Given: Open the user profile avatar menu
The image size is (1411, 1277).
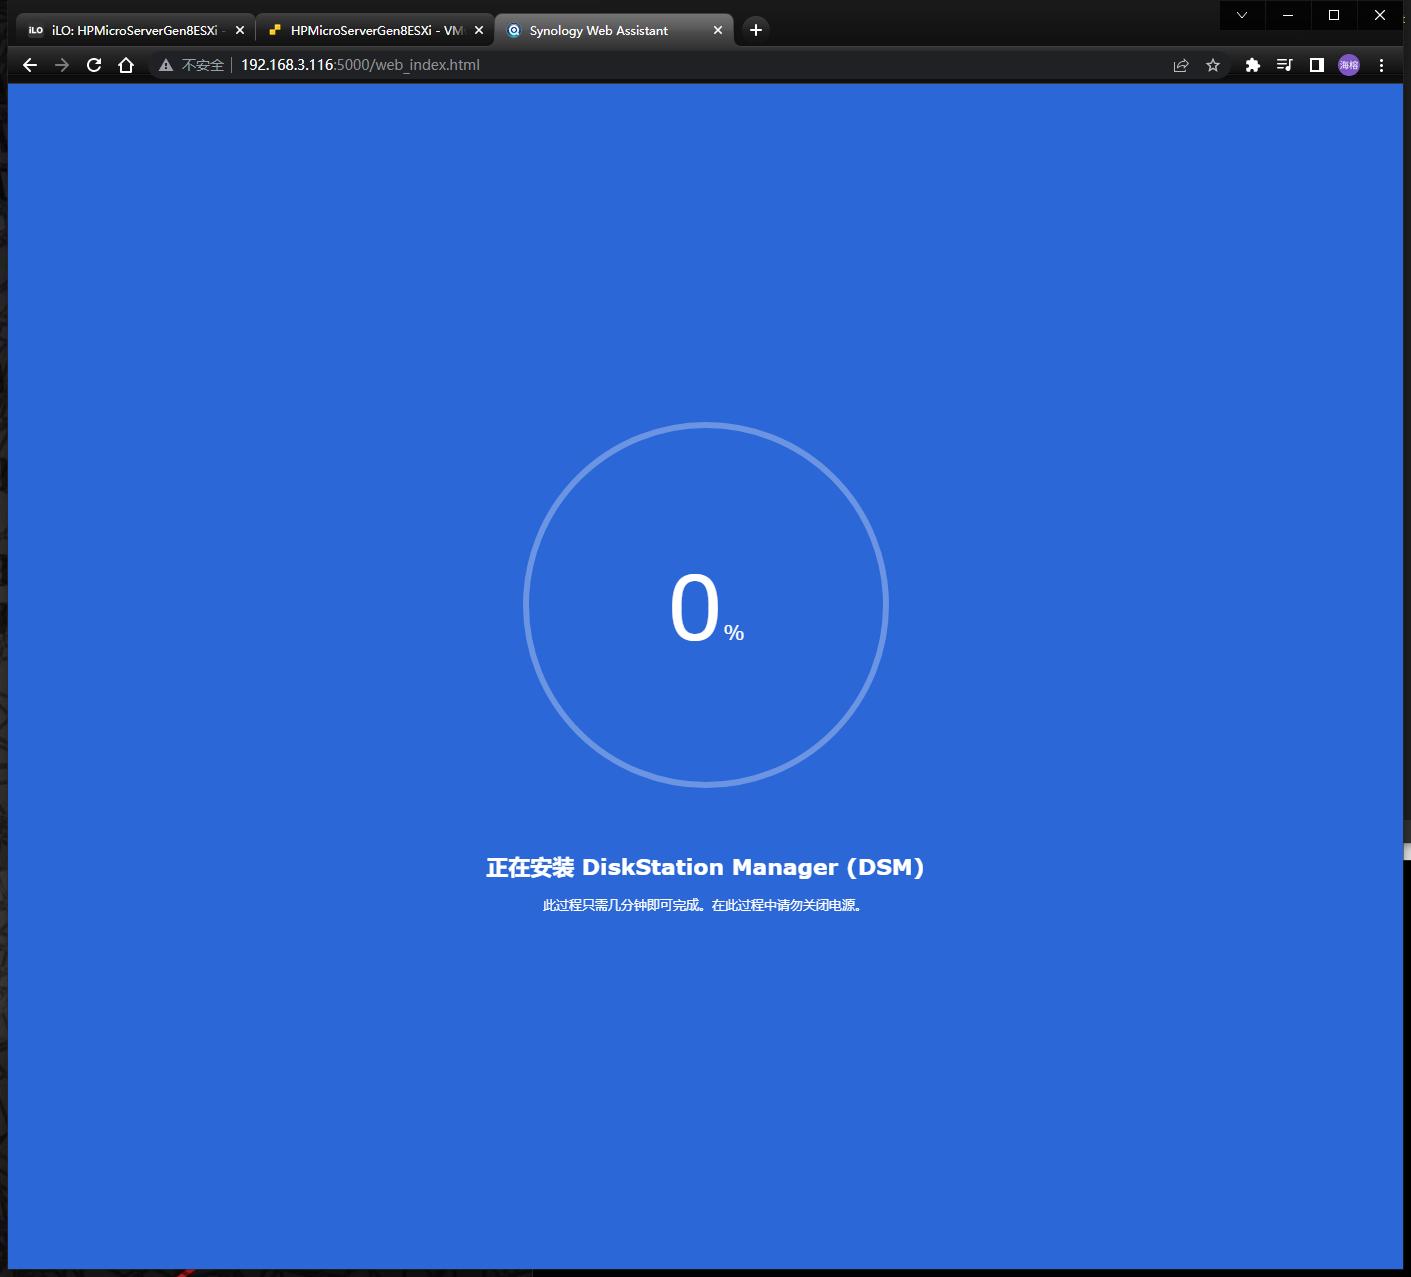Looking at the screenshot, I should pyautogui.click(x=1349, y=65).
